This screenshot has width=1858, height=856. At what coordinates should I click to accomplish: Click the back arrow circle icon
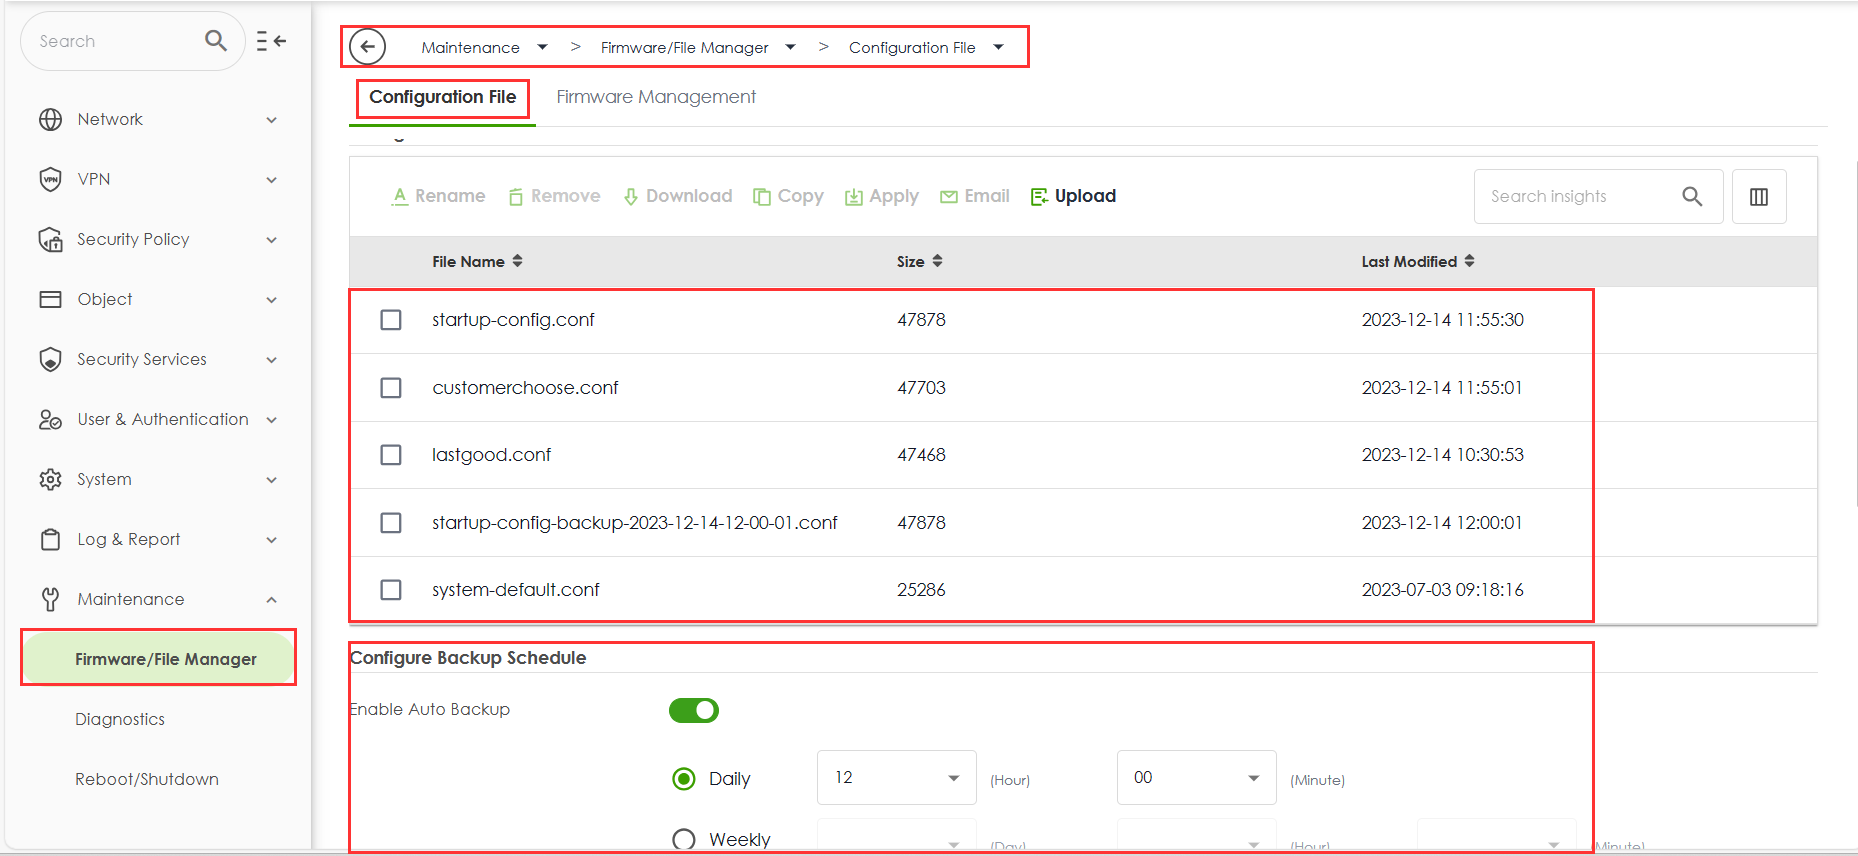pos(368,47)
